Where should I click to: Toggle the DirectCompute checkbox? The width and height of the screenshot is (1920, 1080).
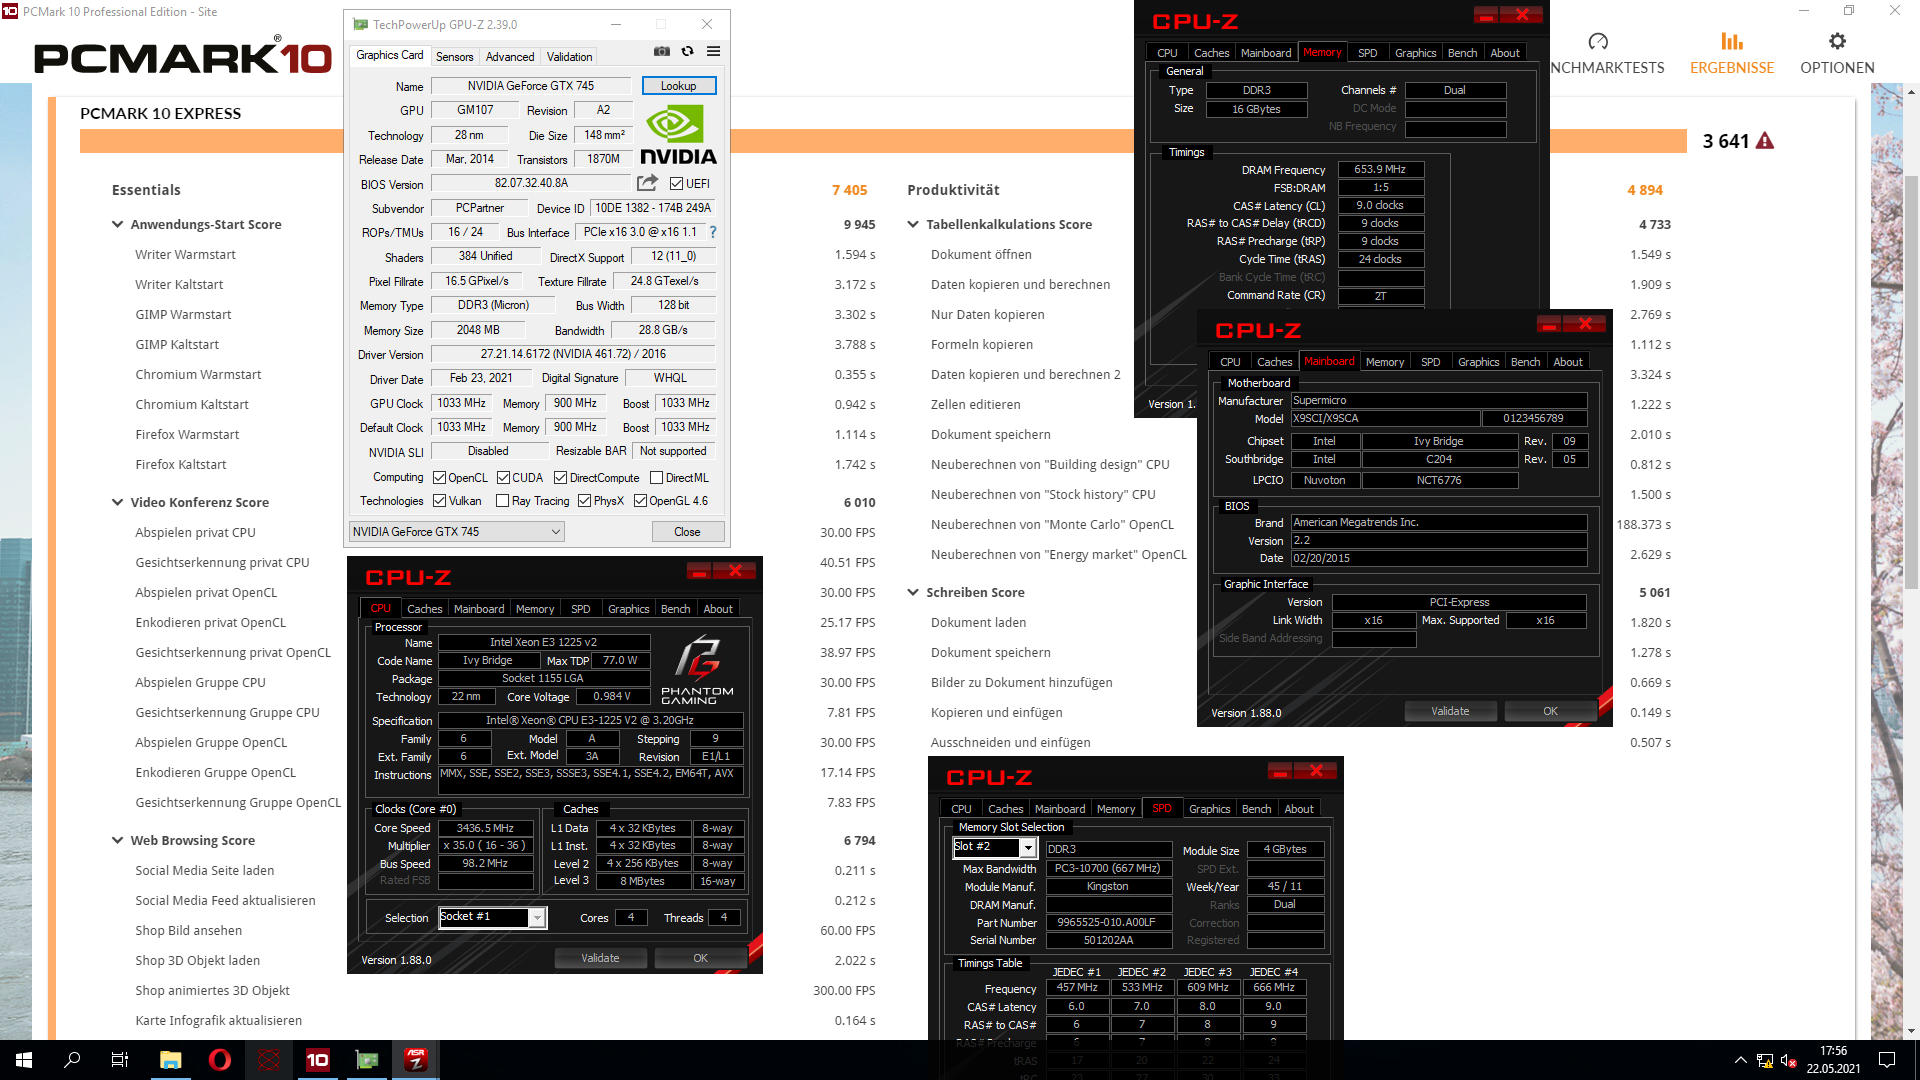(x=561, y=478)
